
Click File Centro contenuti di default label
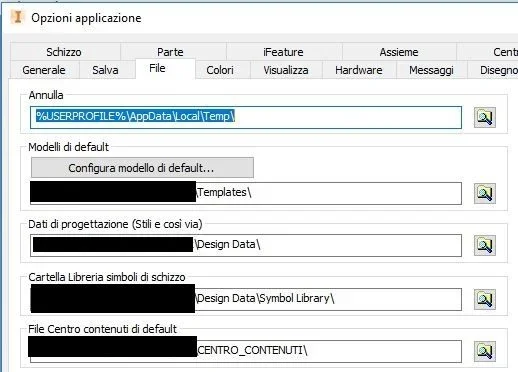pos(102,329)
